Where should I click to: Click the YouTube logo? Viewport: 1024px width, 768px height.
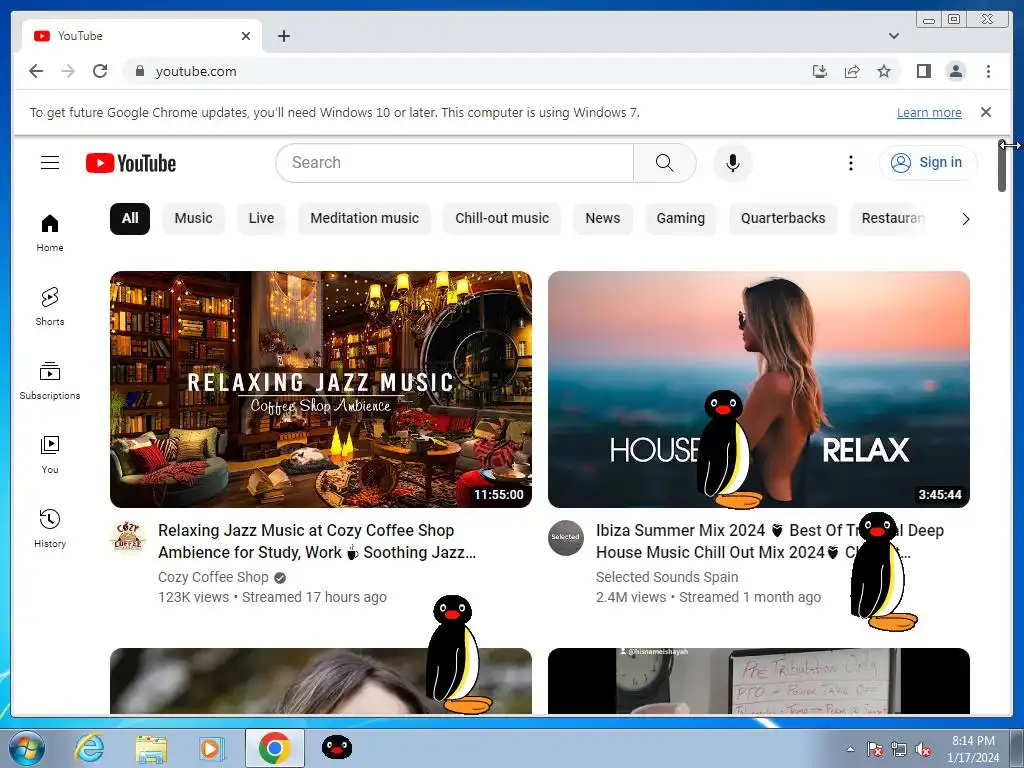pos(131,163)
